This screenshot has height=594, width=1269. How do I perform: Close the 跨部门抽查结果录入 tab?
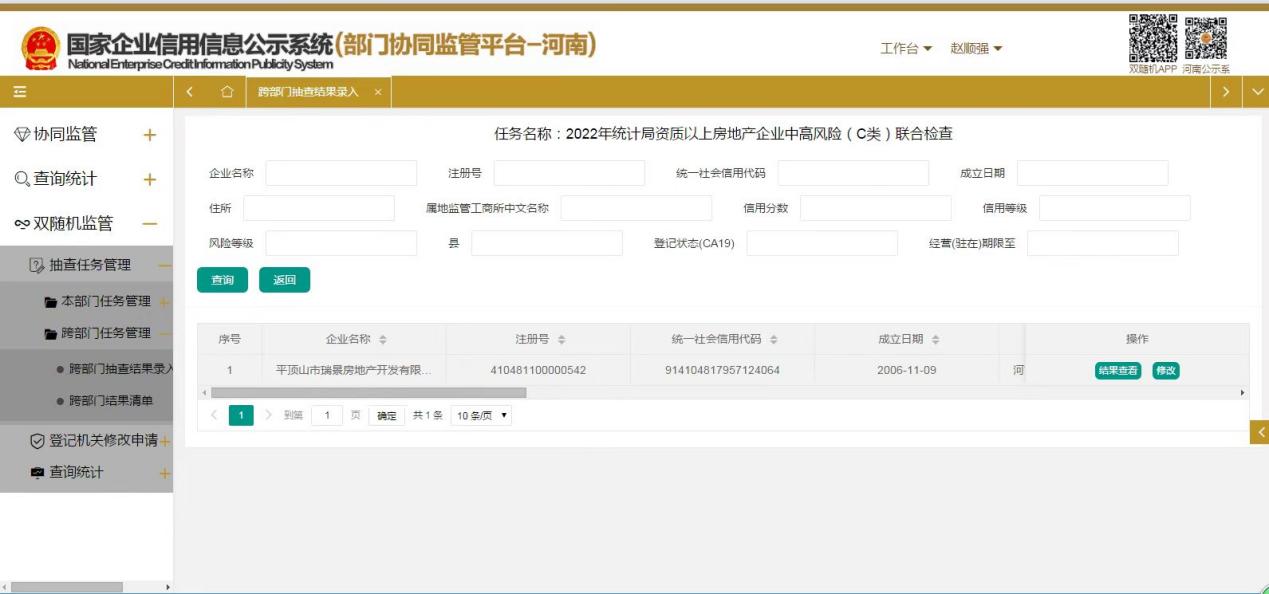(378, 92)
